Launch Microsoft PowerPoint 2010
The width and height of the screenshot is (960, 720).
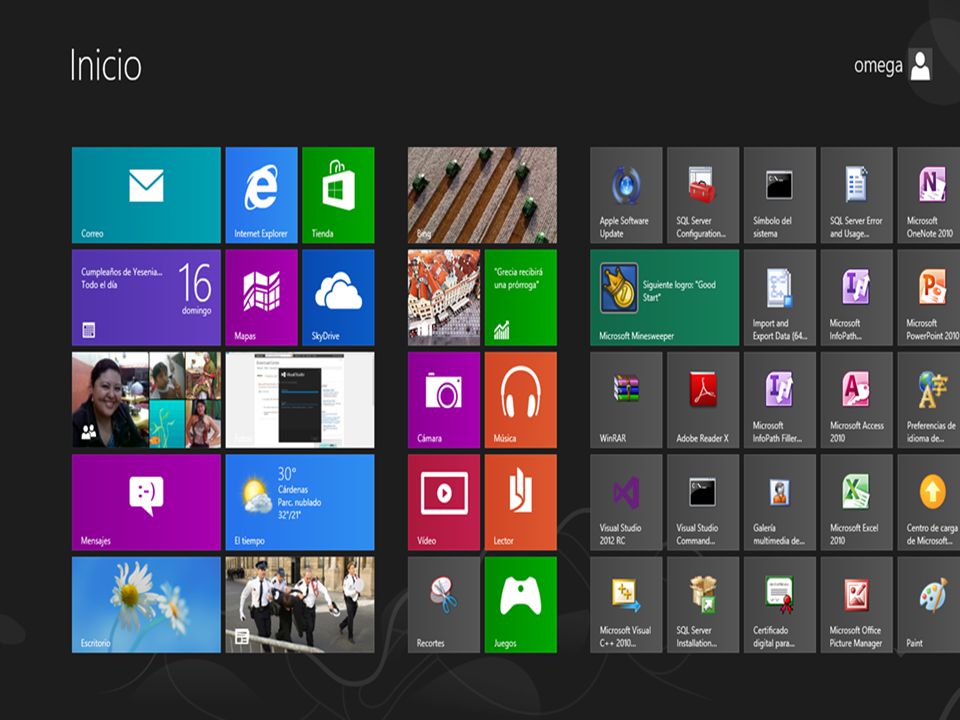(929, 297)
